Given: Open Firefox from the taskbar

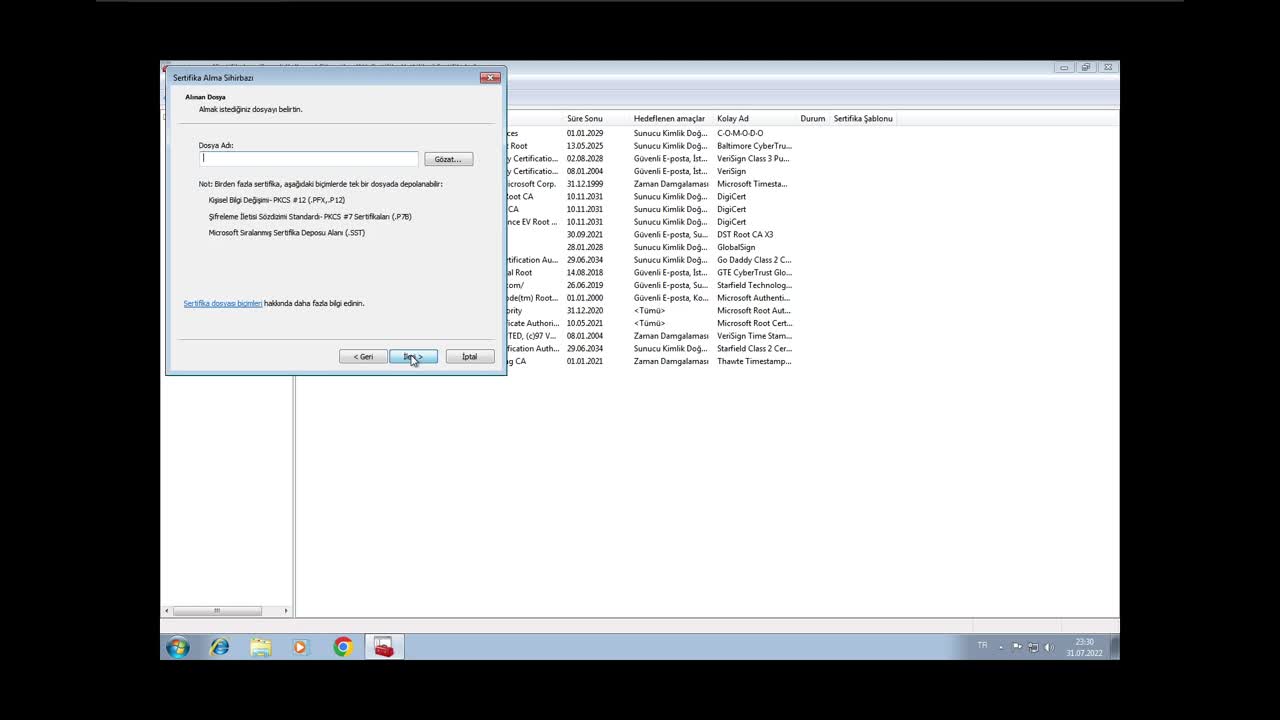Looking at the screenshot, I should [177, 647].
